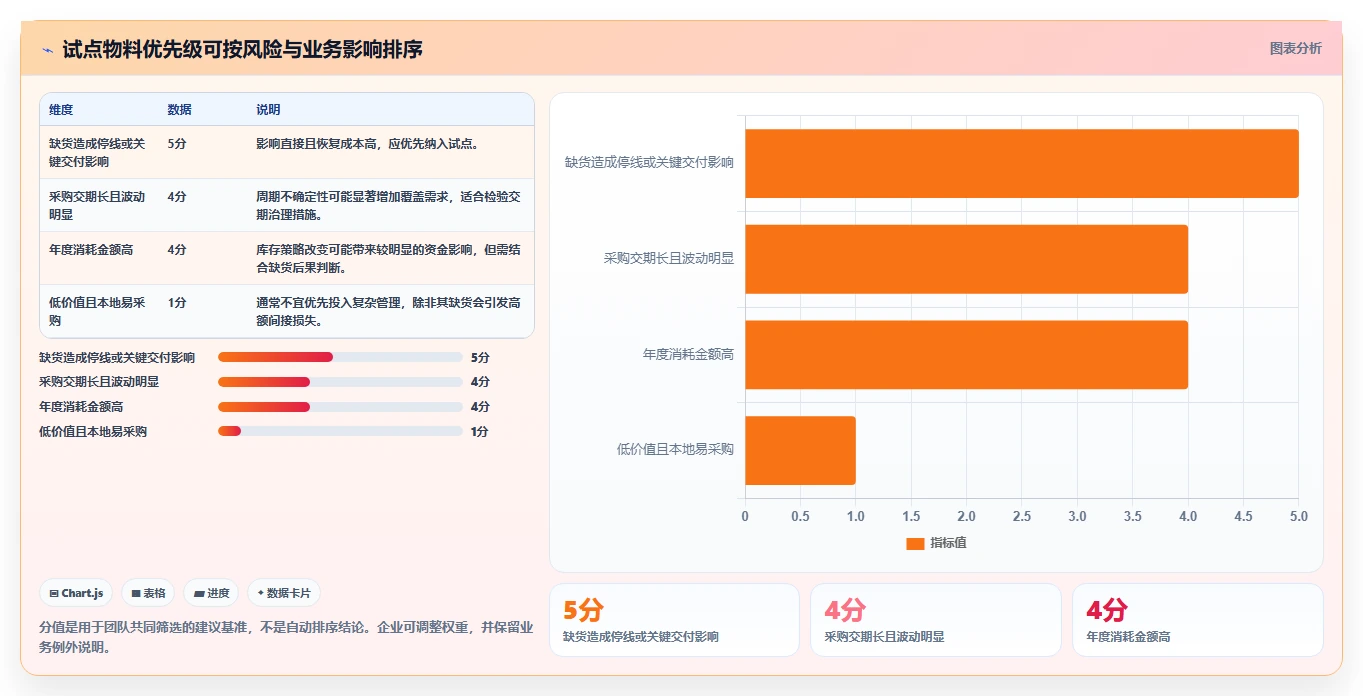Click the 数据 column header
1363x696 pixels.
click(180, 110)
